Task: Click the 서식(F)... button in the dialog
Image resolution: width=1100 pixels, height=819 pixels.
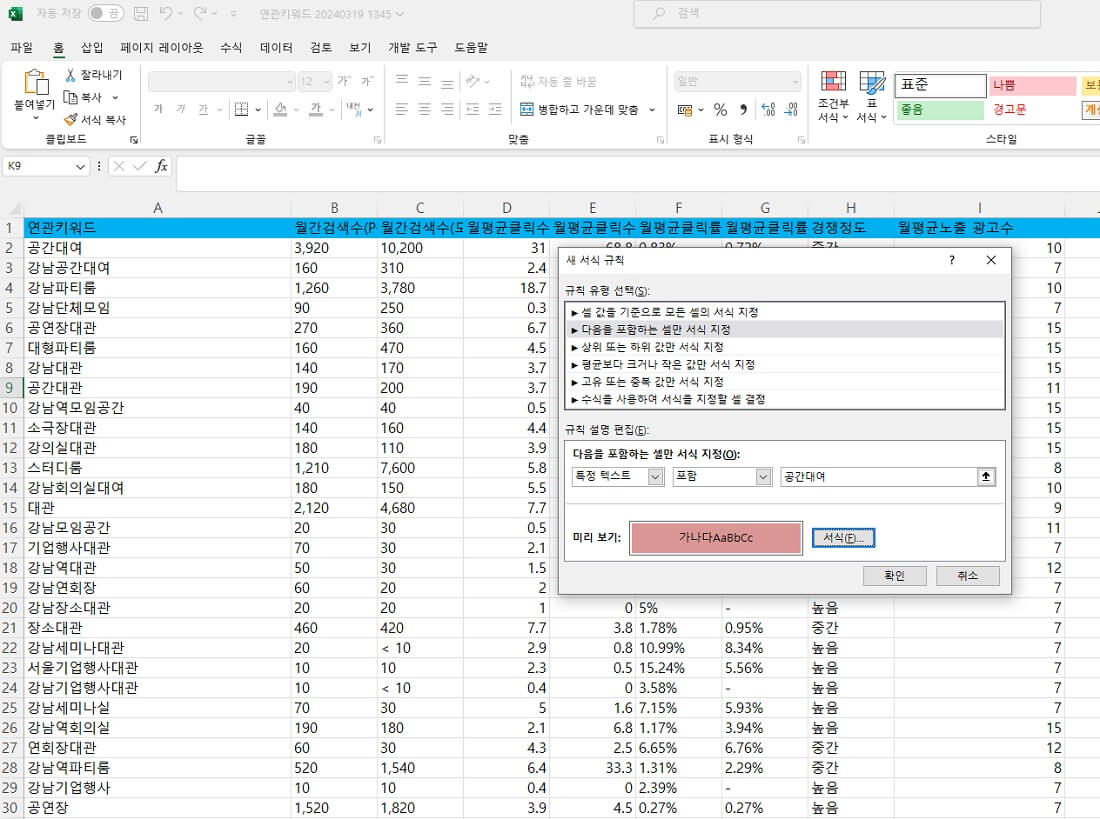Action: 843,537
